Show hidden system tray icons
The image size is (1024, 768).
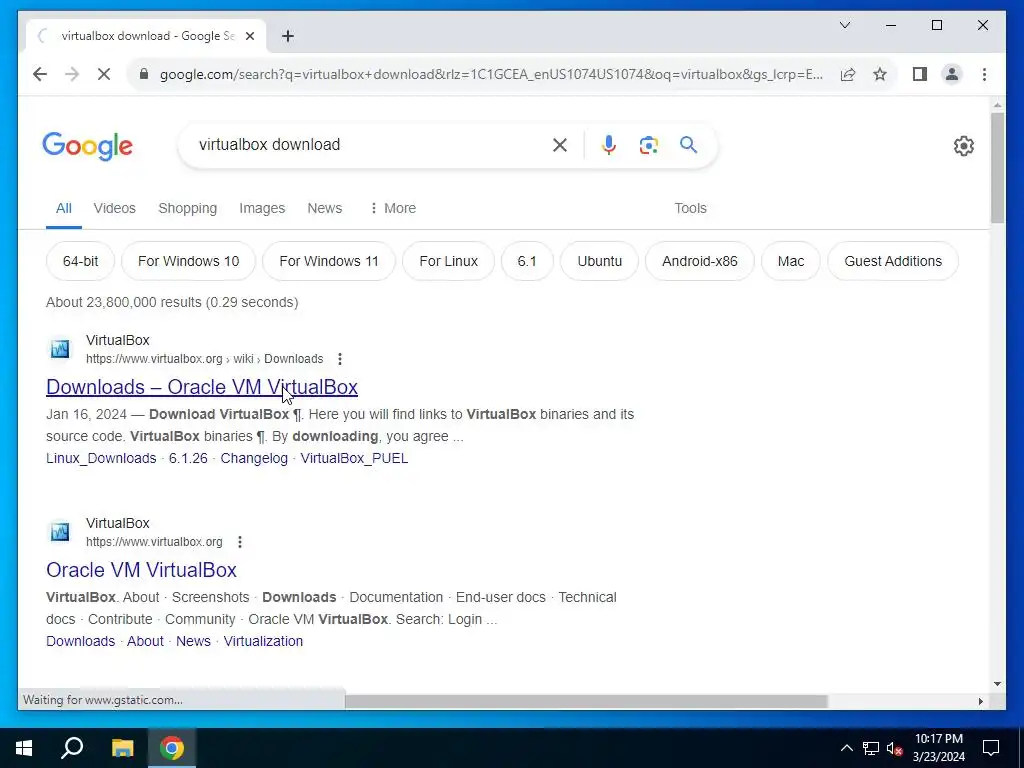pyautogui.click(x=846, y=748)
